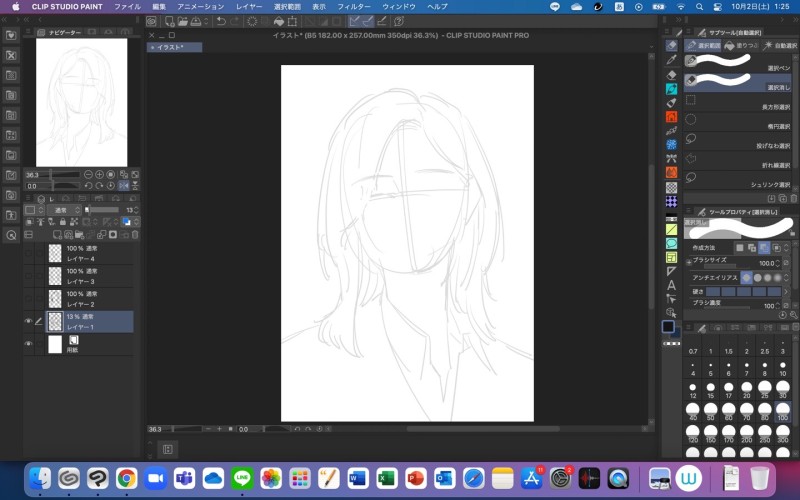Click the Undo arrow in the command bar
Screen dimensions: 800x500
tap(221, 21)
